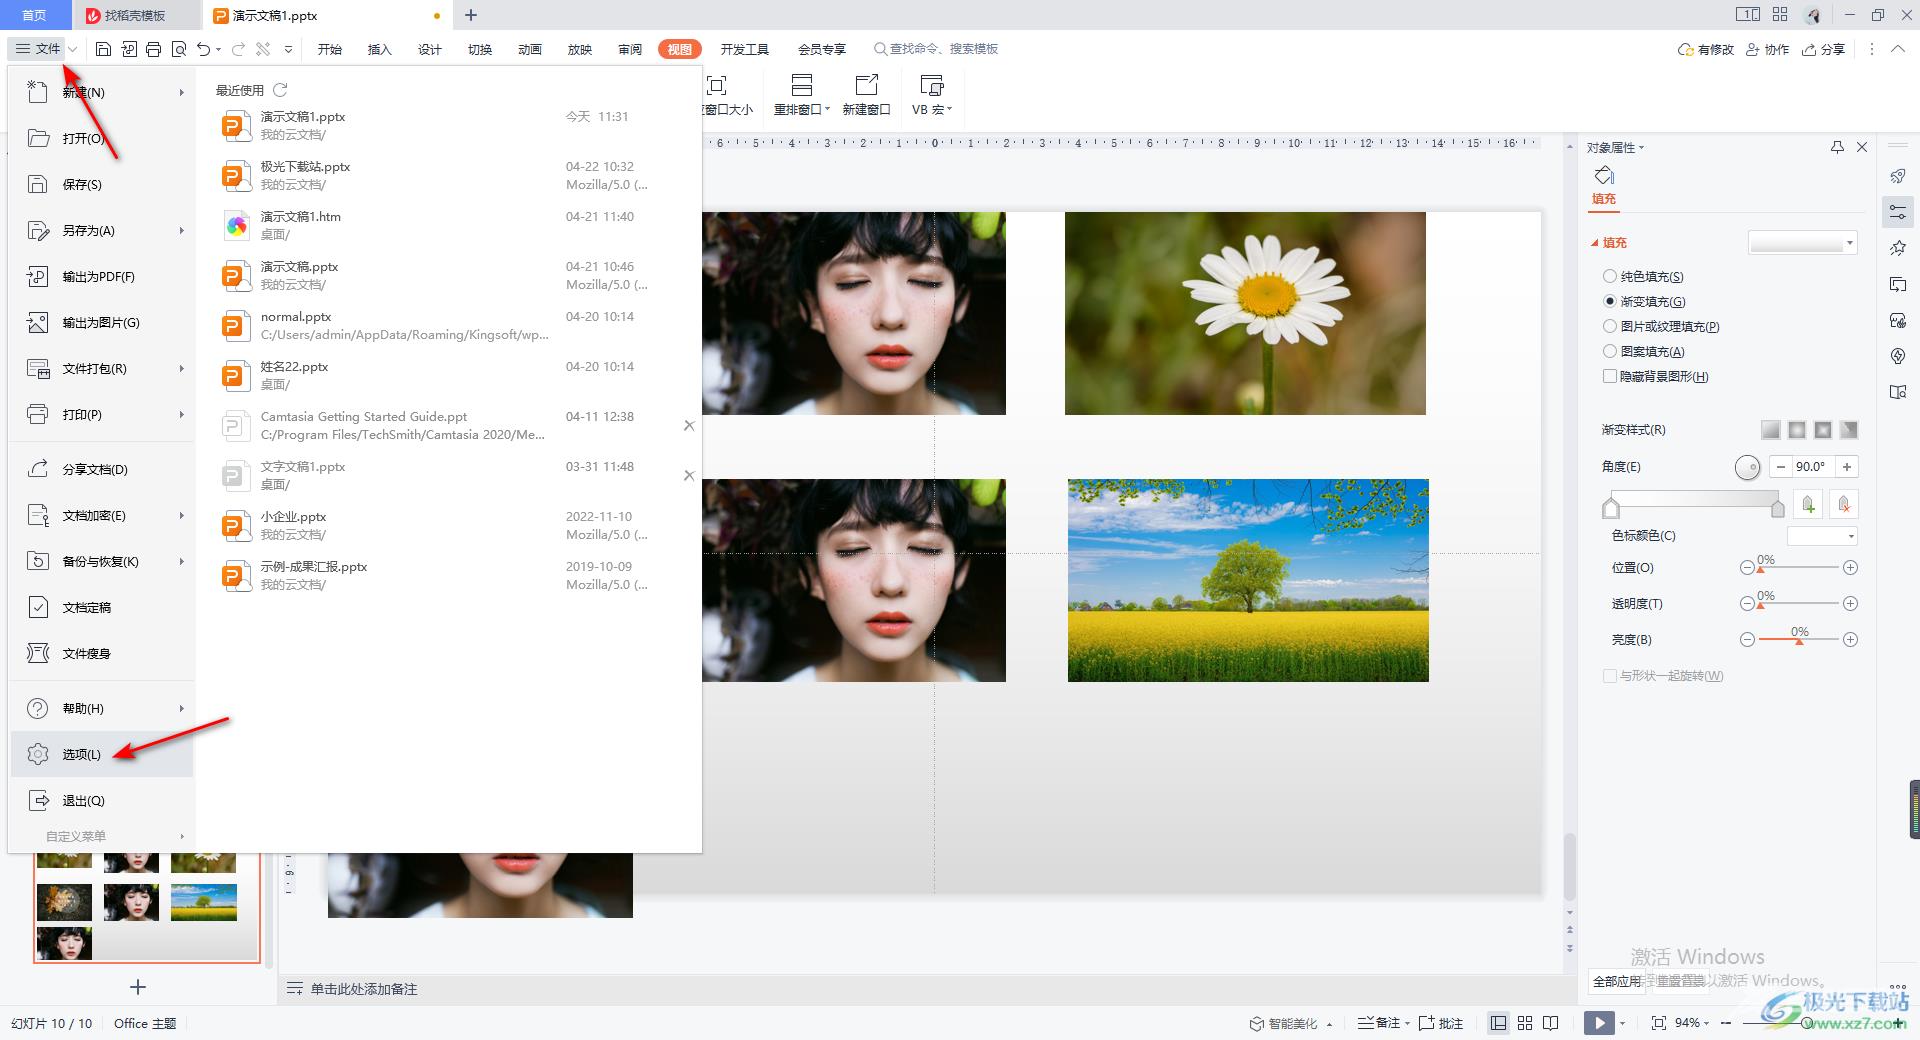Click the remove gradient stop icon

click(1844, 505)
